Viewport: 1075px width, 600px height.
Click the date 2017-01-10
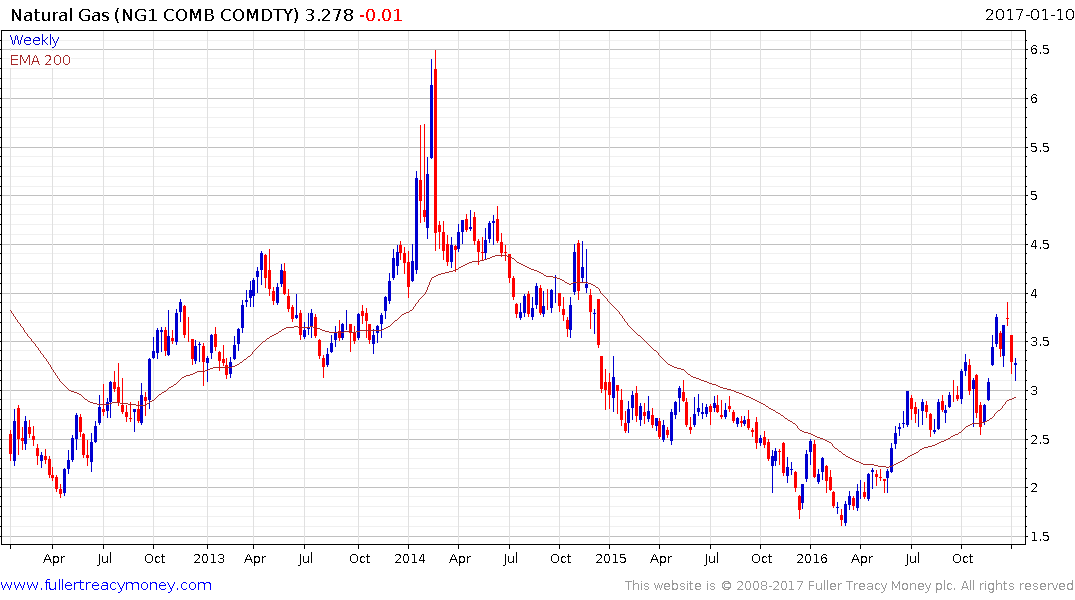pyautogui.click(x=1029, y=14)
